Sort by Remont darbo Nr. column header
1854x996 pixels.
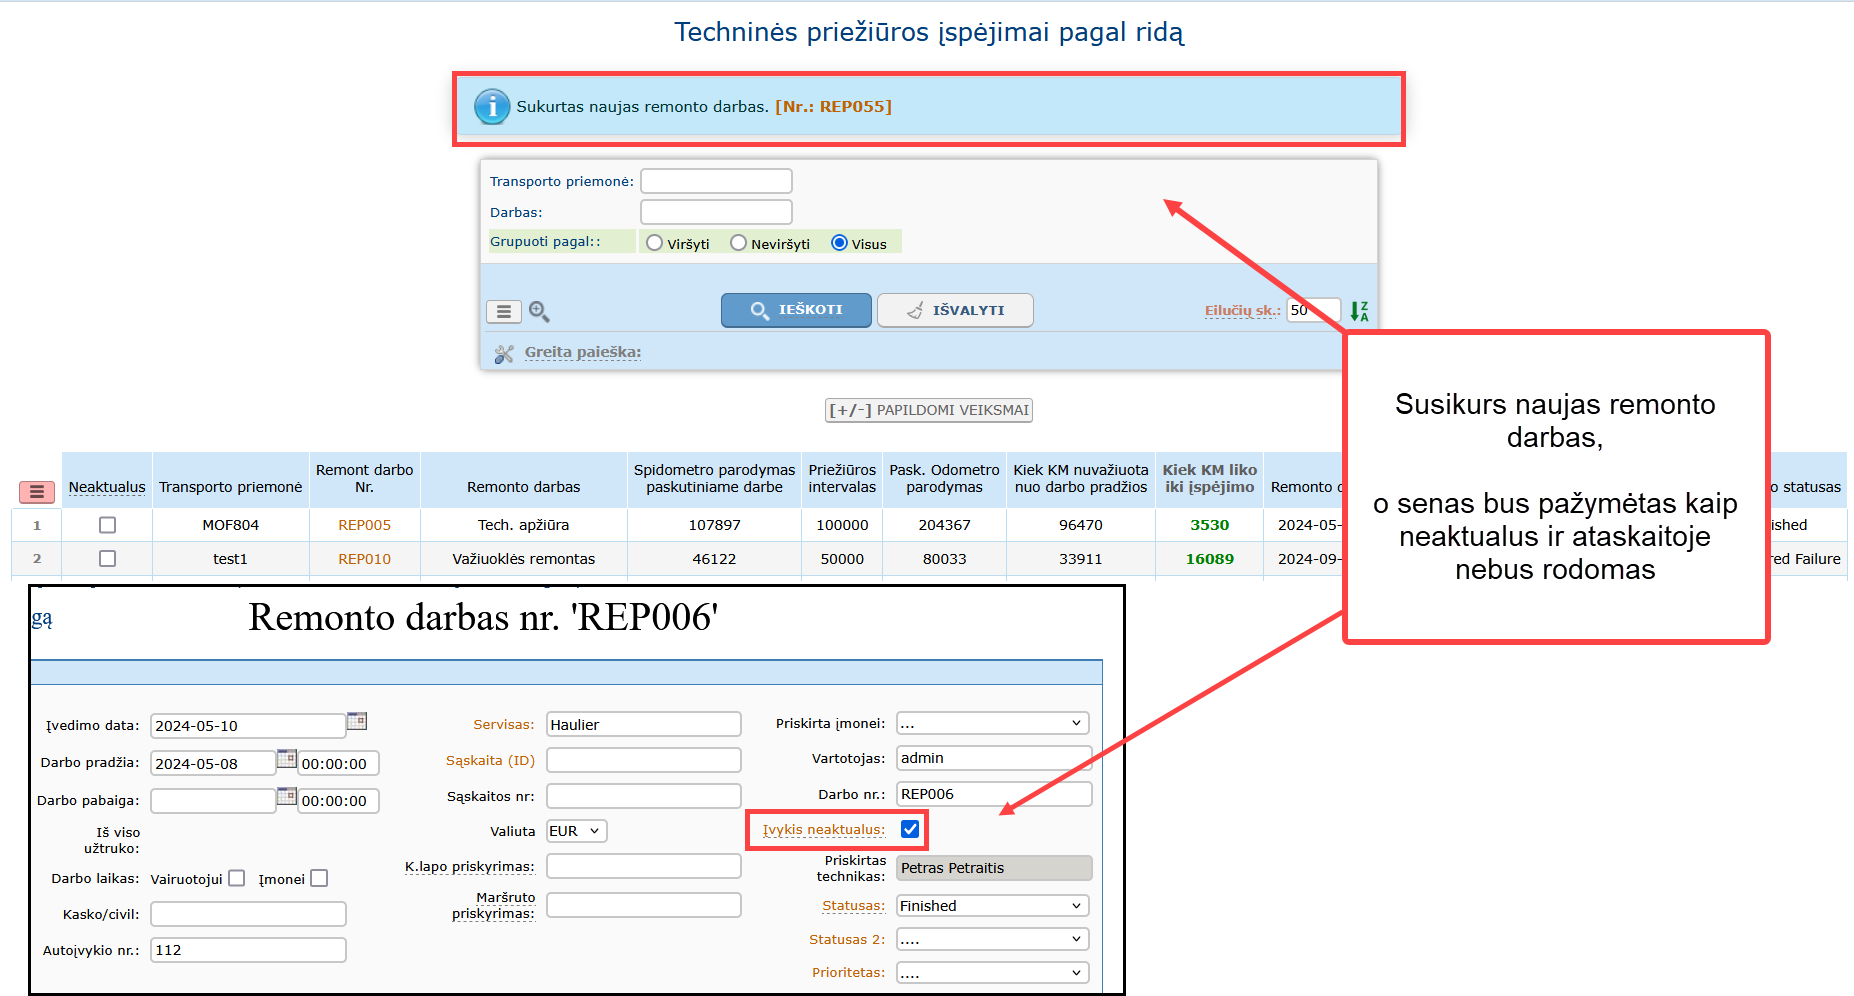(364, 478)
